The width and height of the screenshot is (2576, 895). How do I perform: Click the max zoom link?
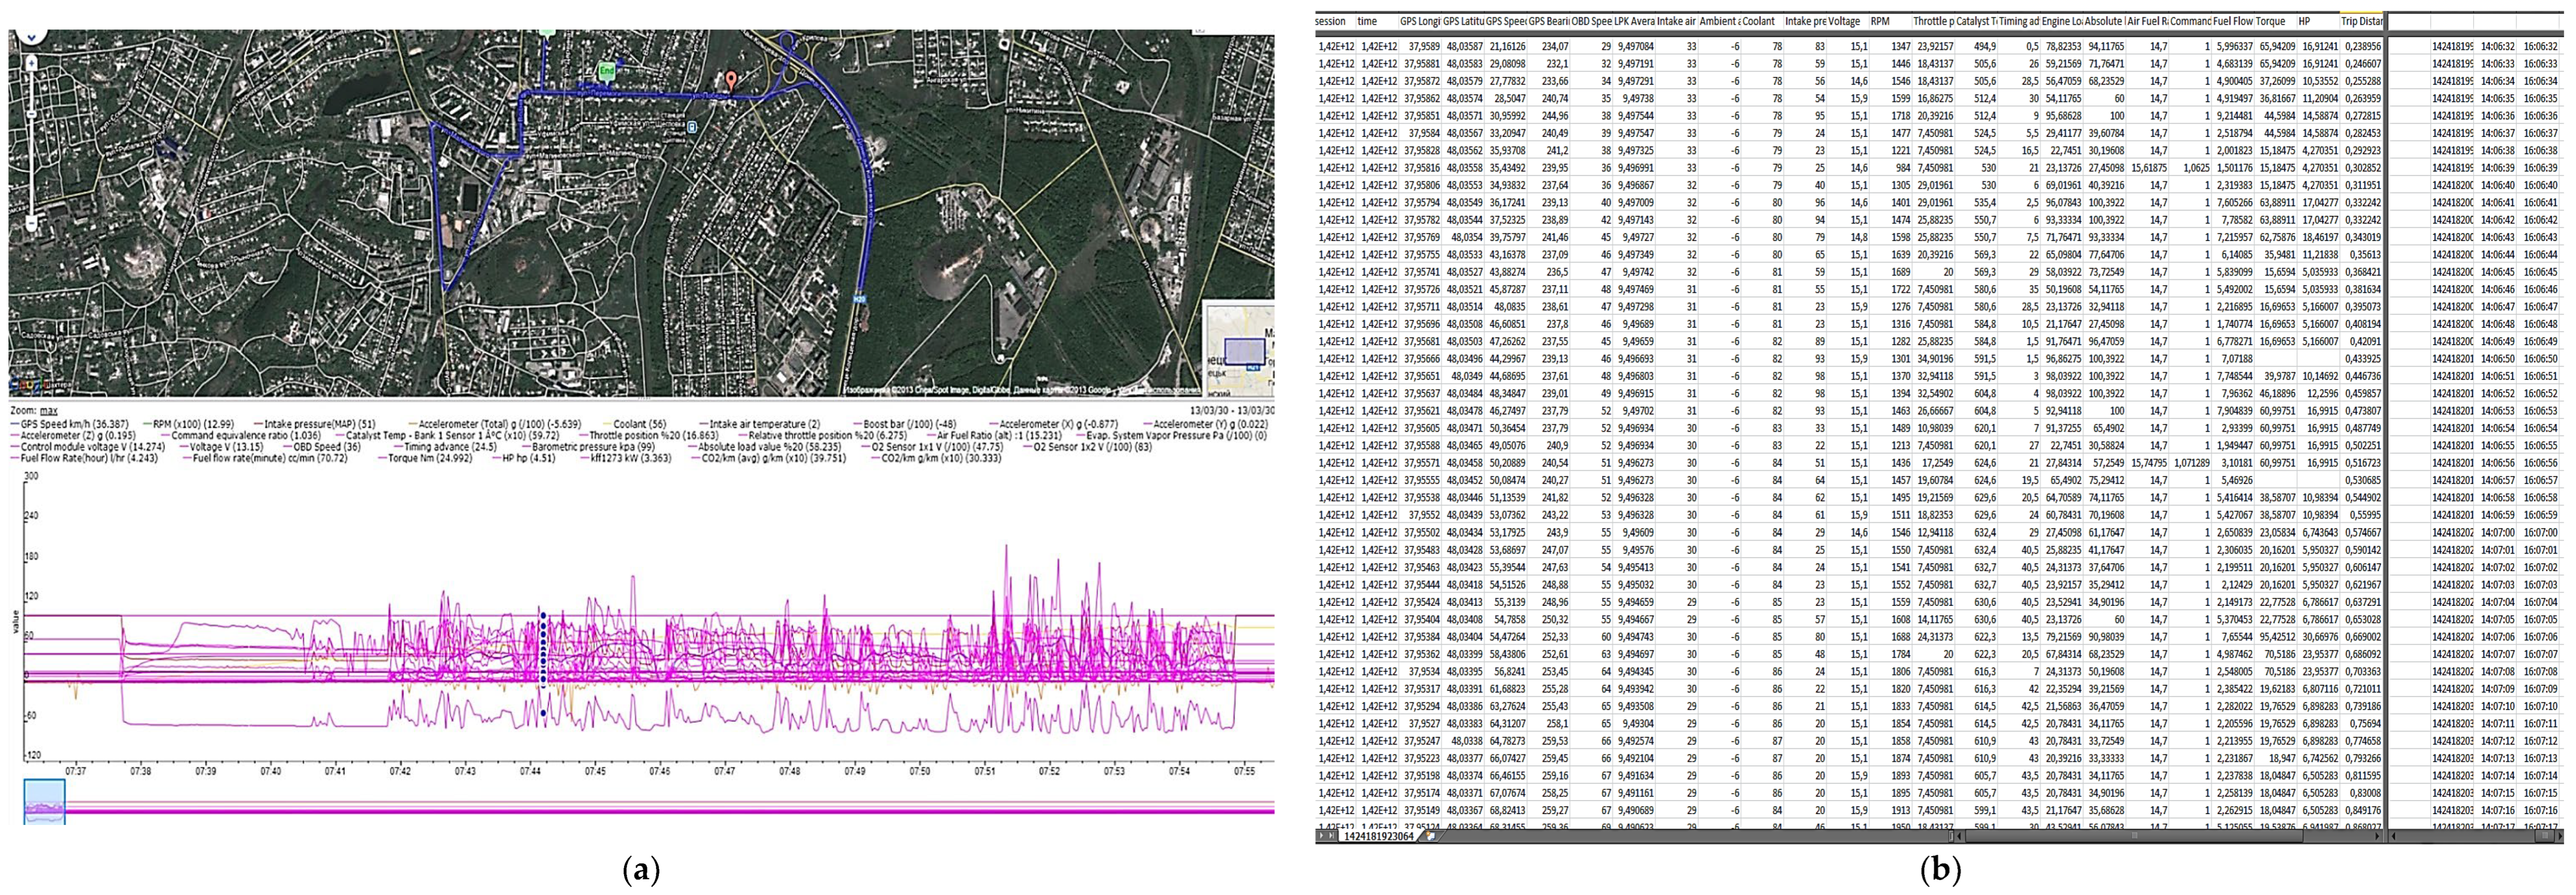48,410
